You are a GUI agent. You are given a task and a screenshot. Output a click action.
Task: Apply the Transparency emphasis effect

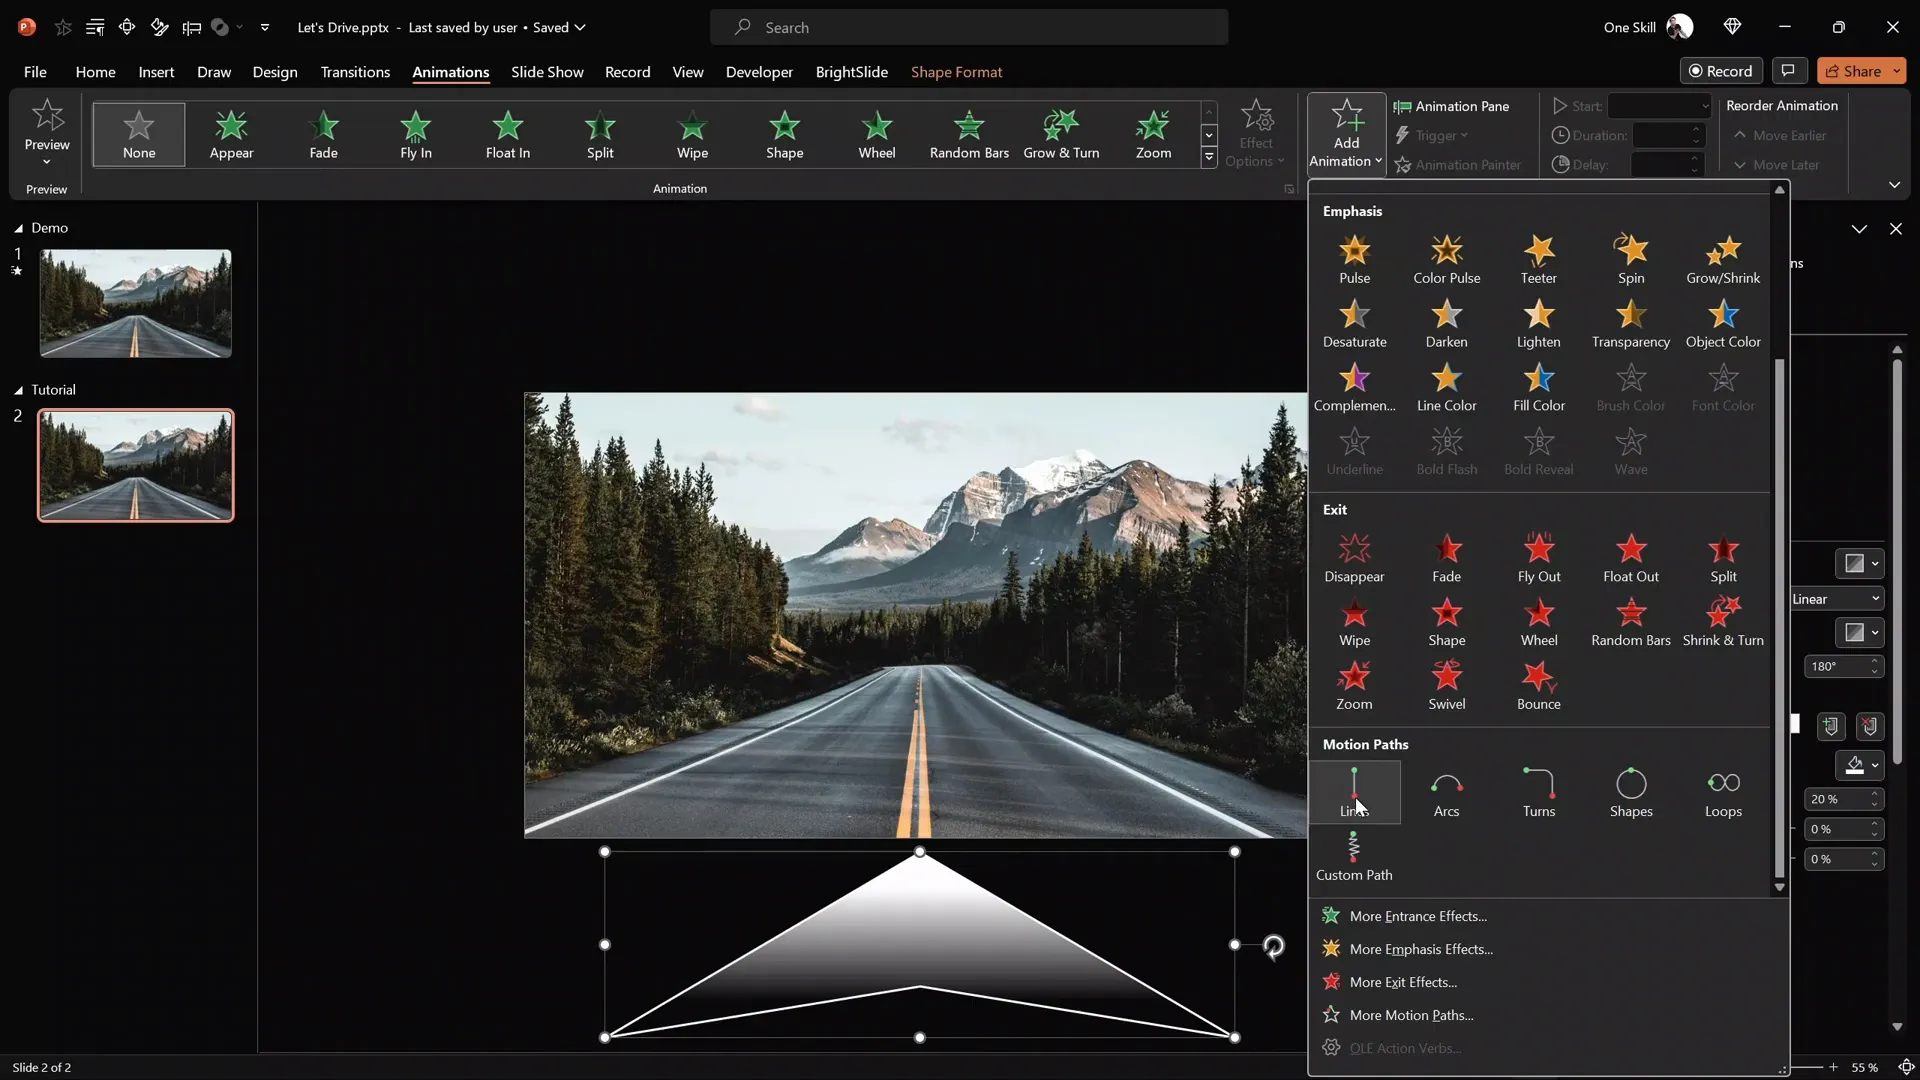pyautogui.click(x=1630, y=323)
